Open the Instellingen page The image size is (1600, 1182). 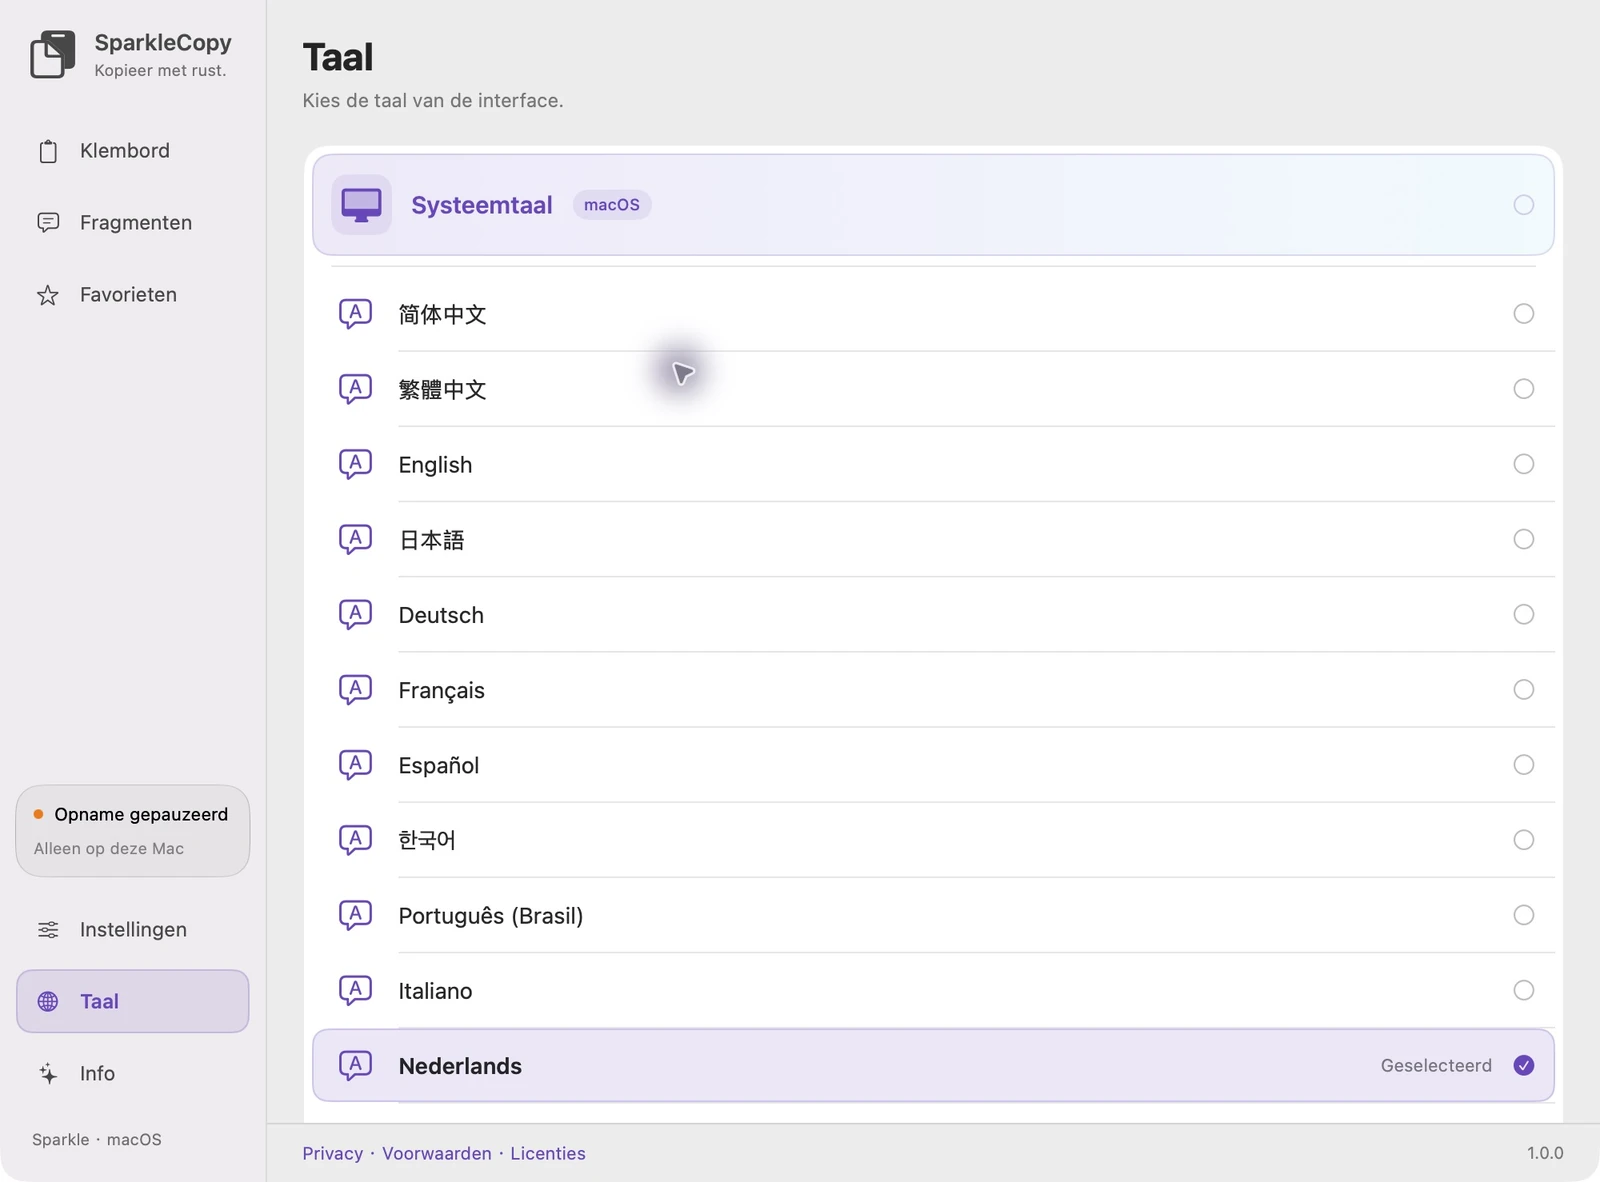133,930
